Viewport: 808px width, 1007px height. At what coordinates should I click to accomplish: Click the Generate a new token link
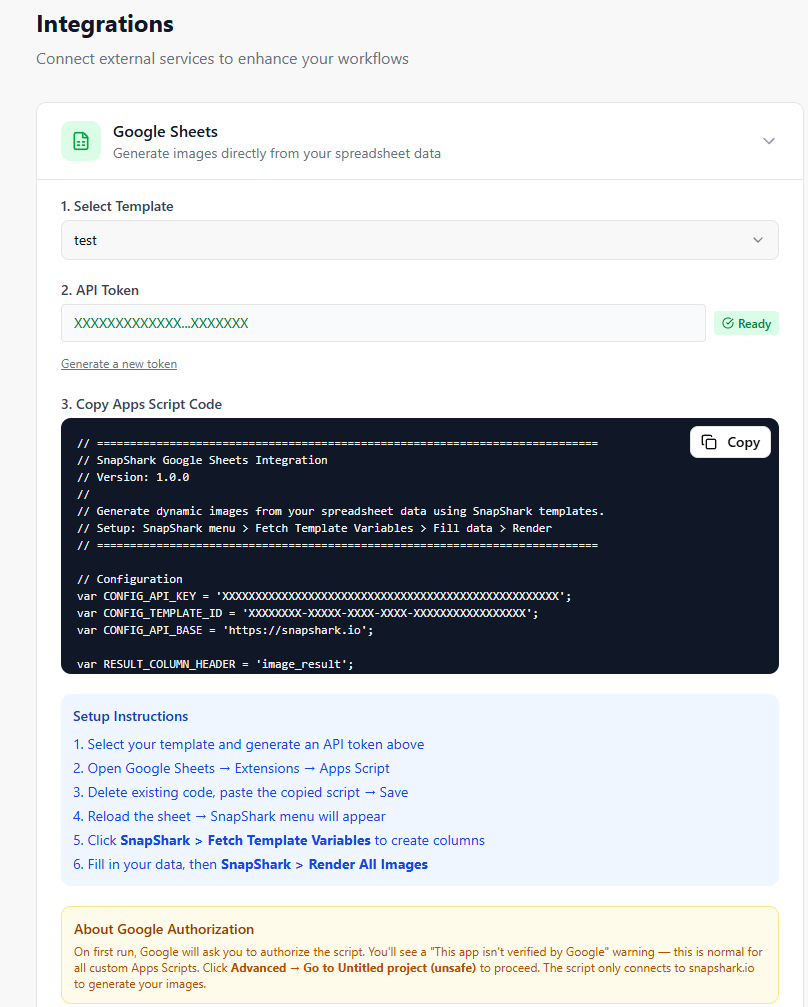[x=118, y=363]
